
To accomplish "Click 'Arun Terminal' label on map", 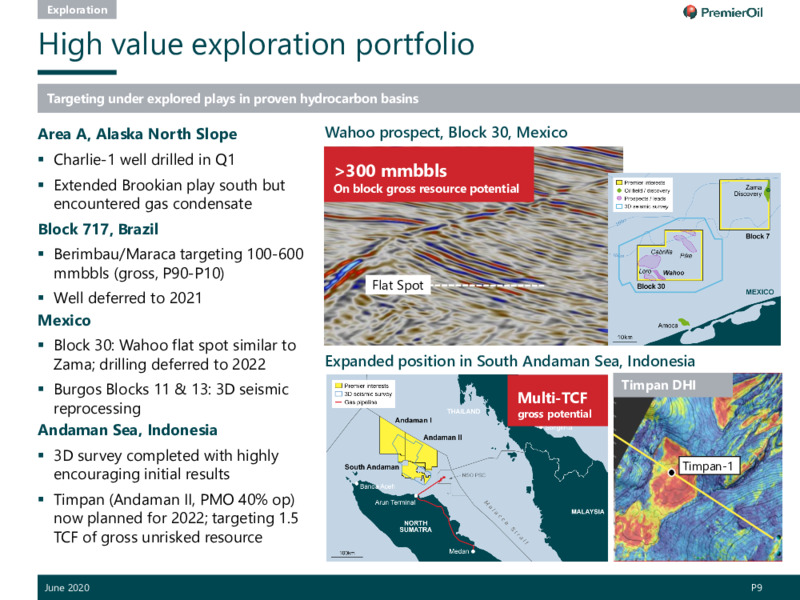I will (395, 503).
